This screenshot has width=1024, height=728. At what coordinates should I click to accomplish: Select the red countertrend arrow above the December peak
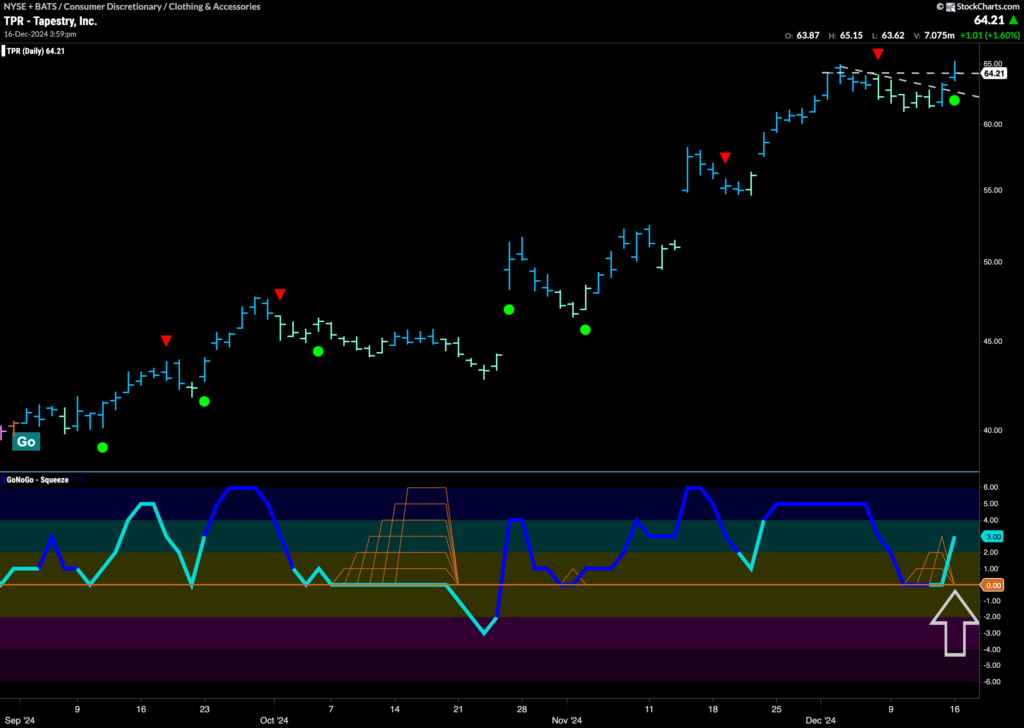pos(878,55)
